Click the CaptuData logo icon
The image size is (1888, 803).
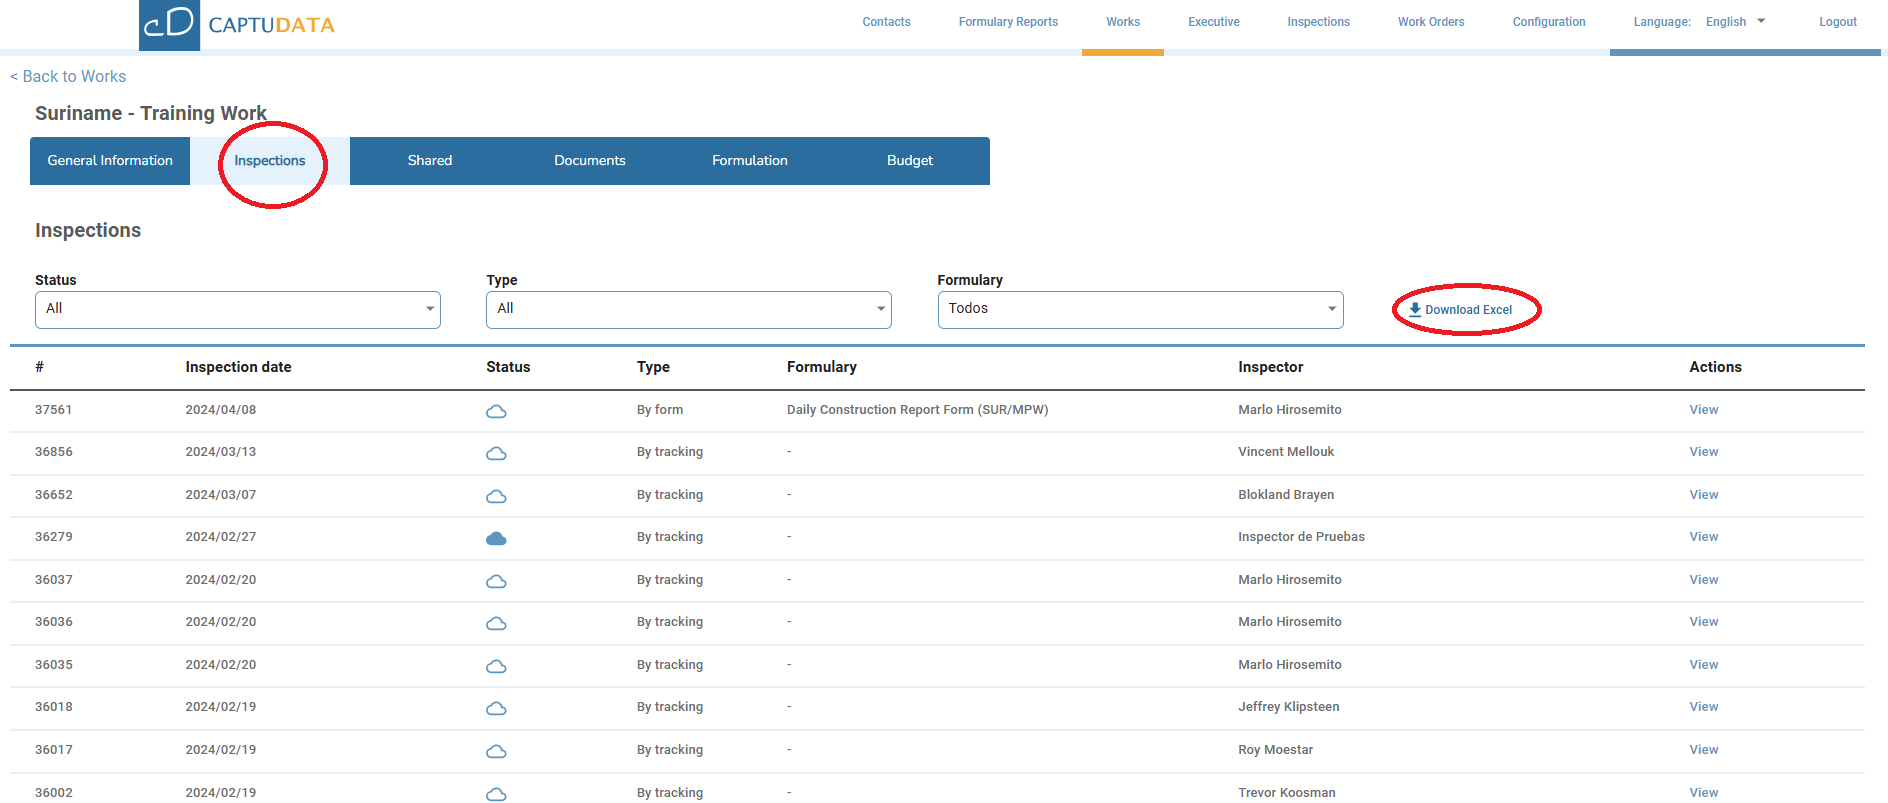[x=169, y=24]
